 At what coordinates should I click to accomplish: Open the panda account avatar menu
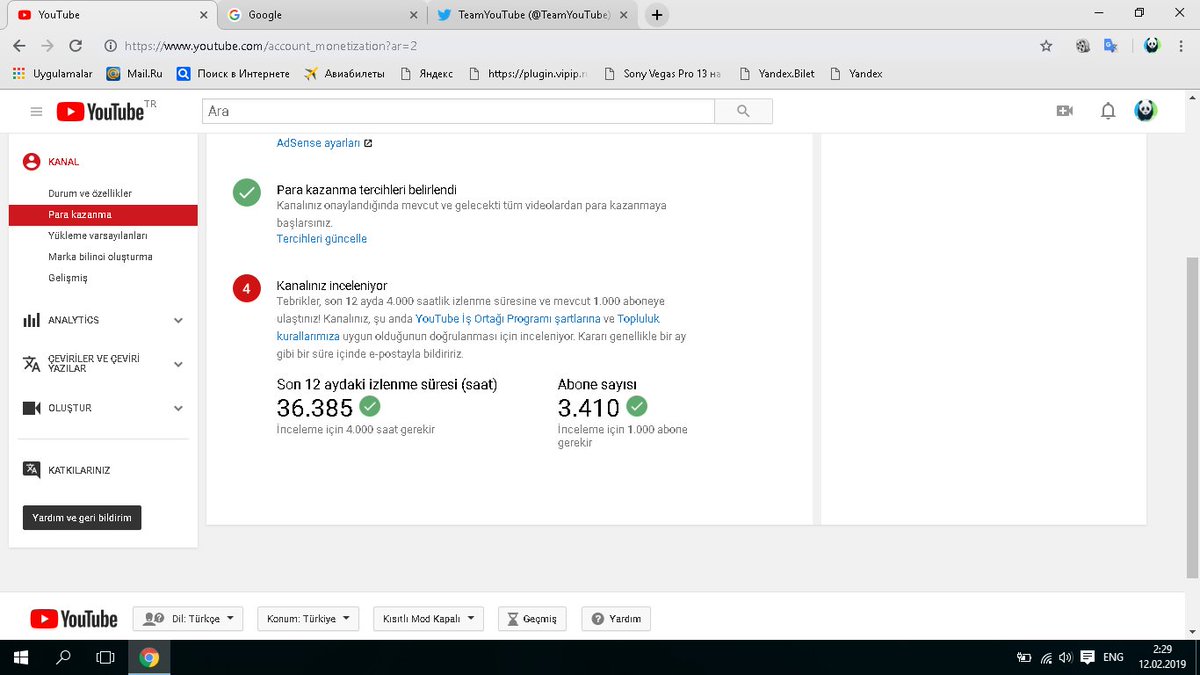1145,110
